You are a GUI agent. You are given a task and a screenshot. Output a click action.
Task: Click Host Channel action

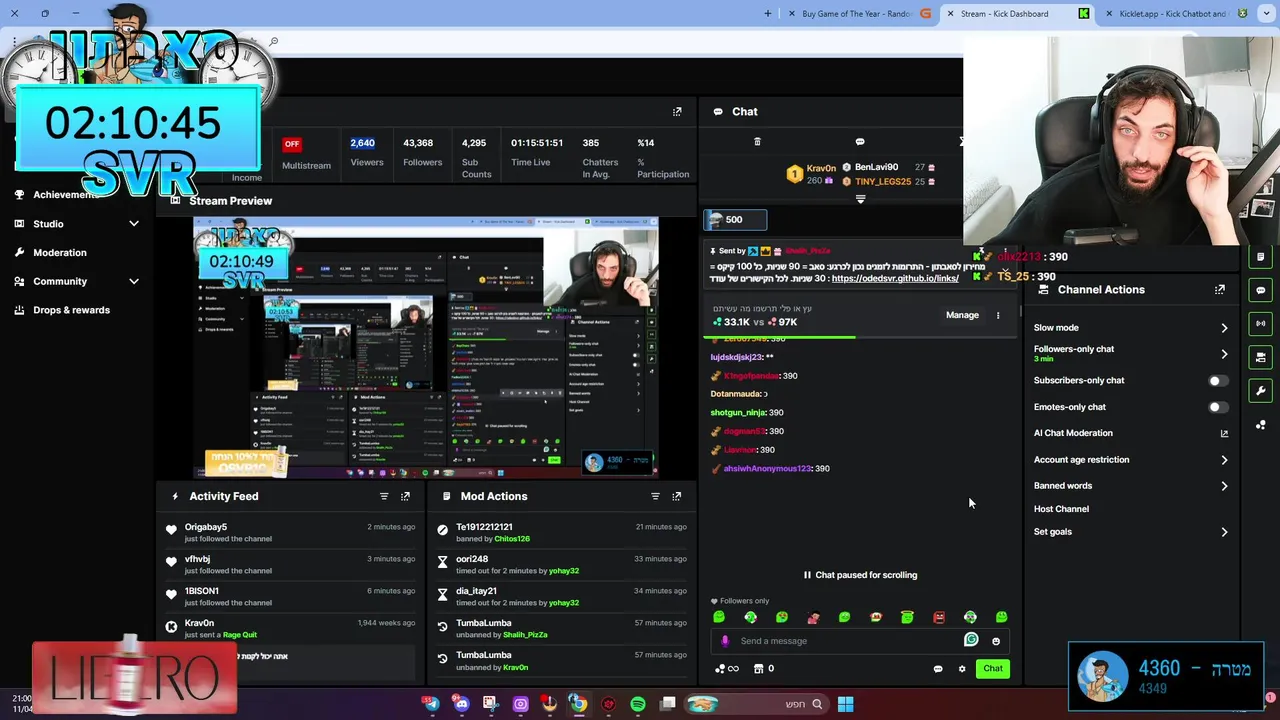tap(1061, 509)
